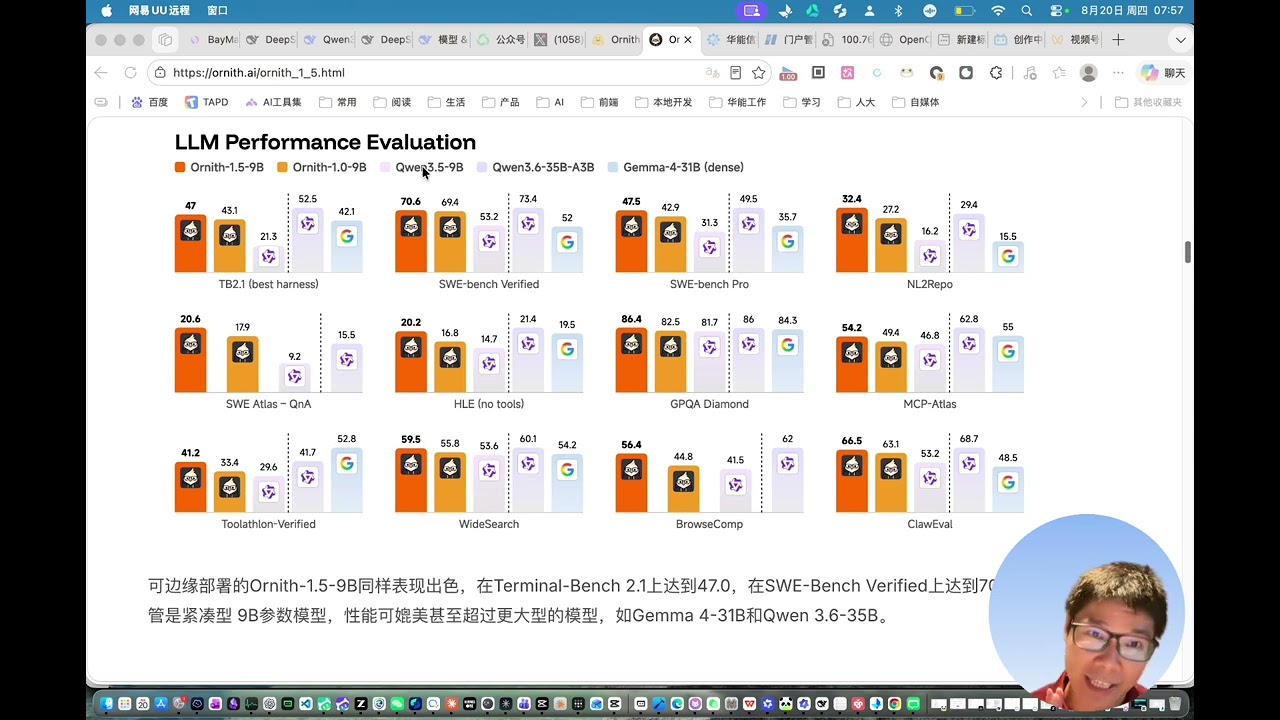This screenshot has width=1280, height=720.
Task: Click the page vertical scrollbar thumb
Action: tap(1188, 251)
